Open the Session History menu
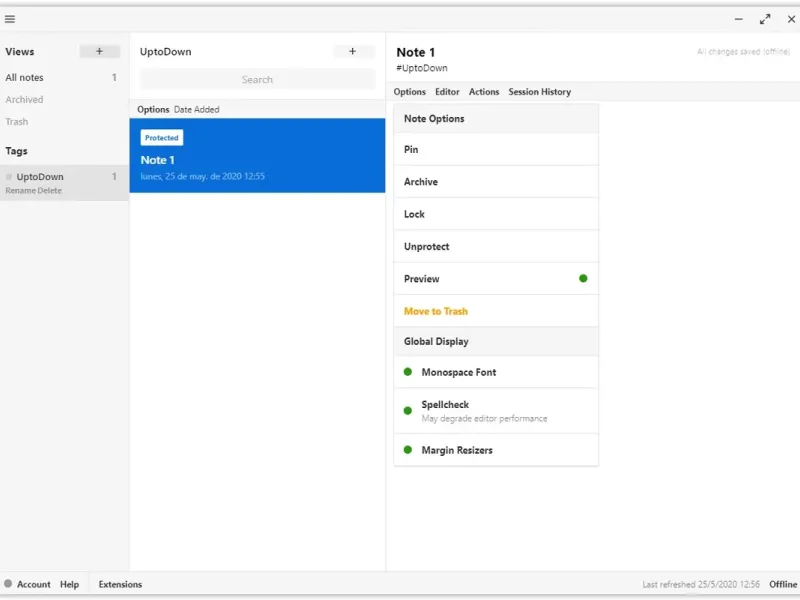Image resolution: width=800 pixels, height=600 pixels. coord(539,92)
